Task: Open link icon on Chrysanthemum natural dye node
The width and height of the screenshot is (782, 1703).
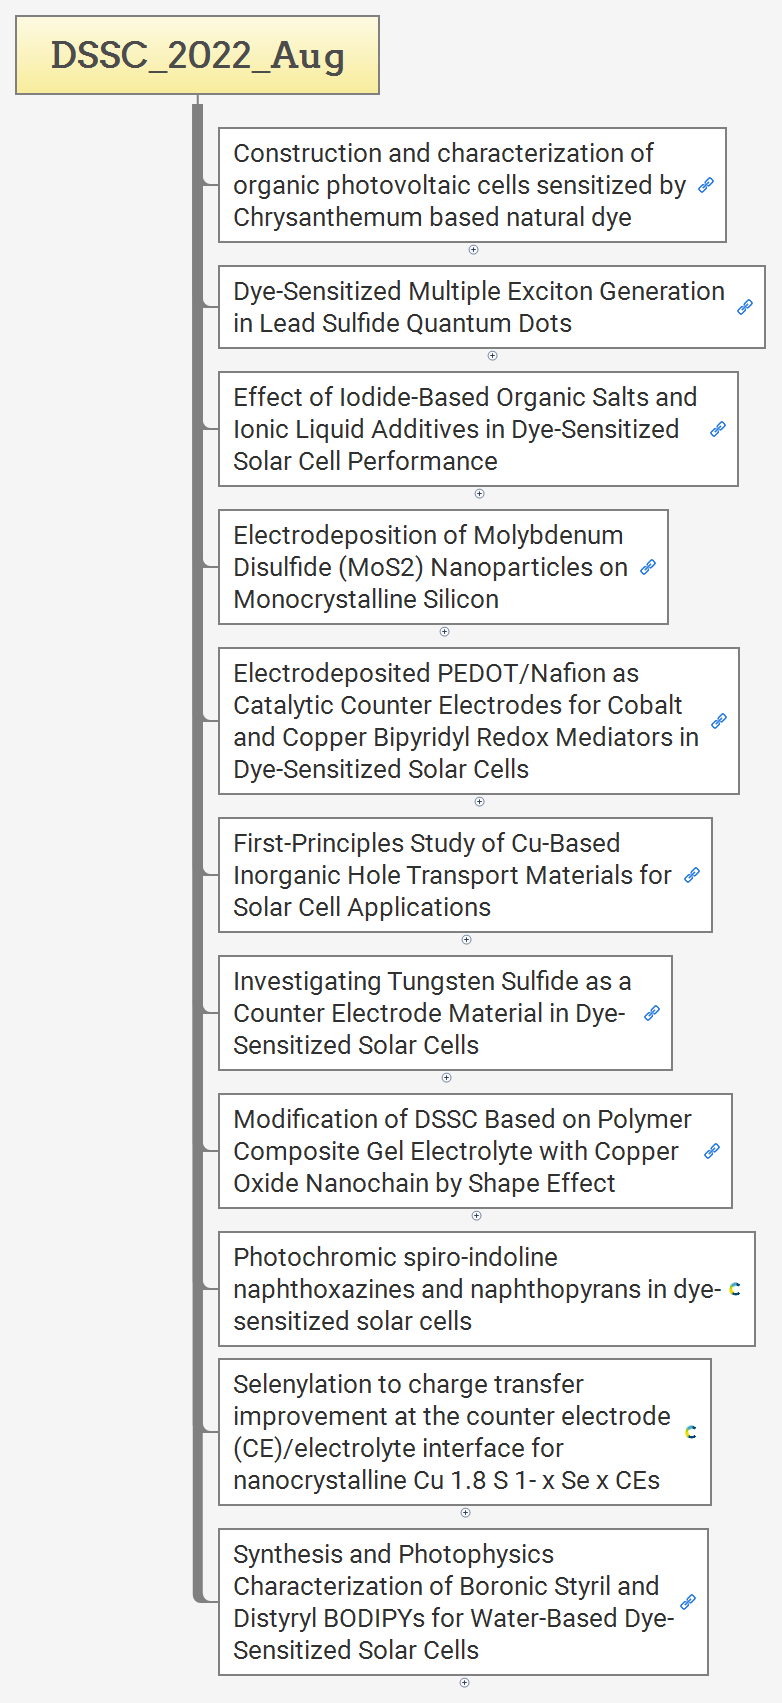Action: point(706,185)
